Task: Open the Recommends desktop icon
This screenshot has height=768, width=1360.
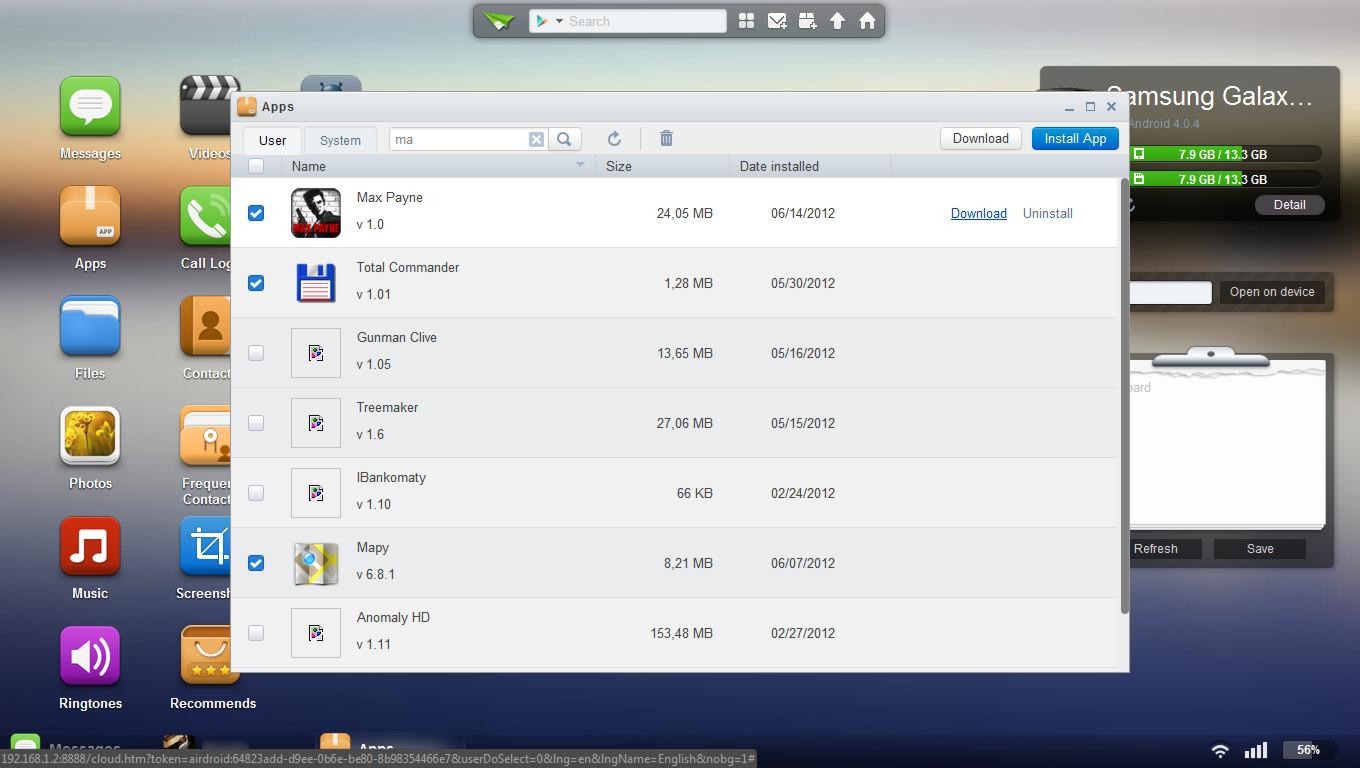Action: pos(211,657)
